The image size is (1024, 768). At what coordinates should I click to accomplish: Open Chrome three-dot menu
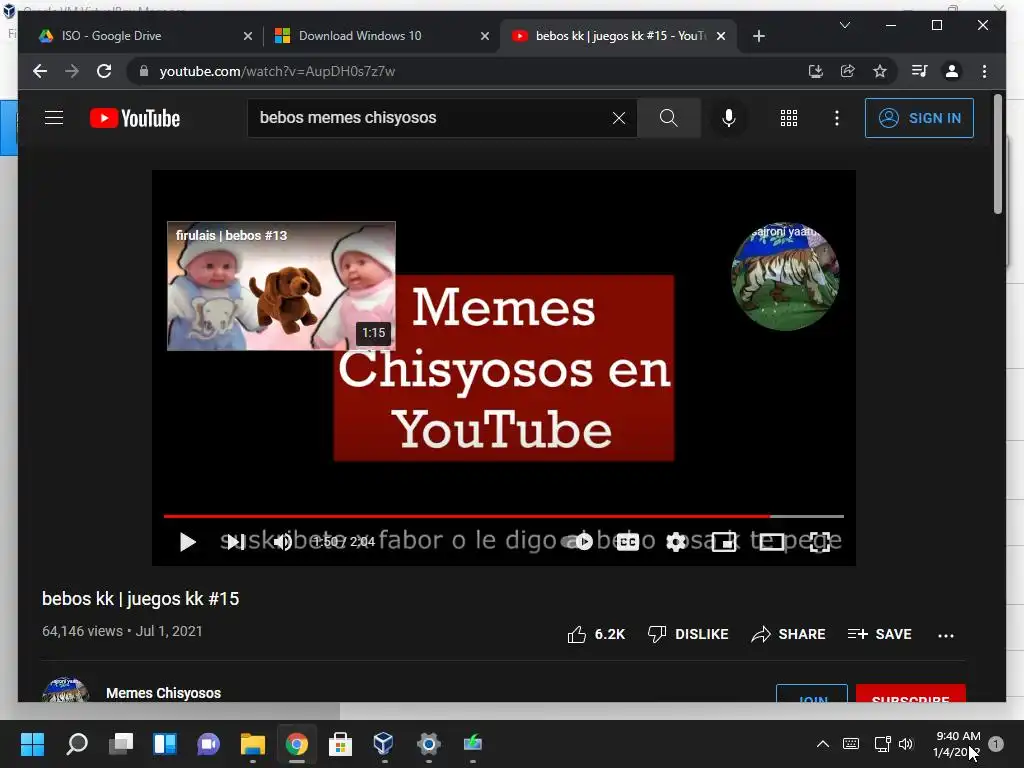click(x=984, y=71)
